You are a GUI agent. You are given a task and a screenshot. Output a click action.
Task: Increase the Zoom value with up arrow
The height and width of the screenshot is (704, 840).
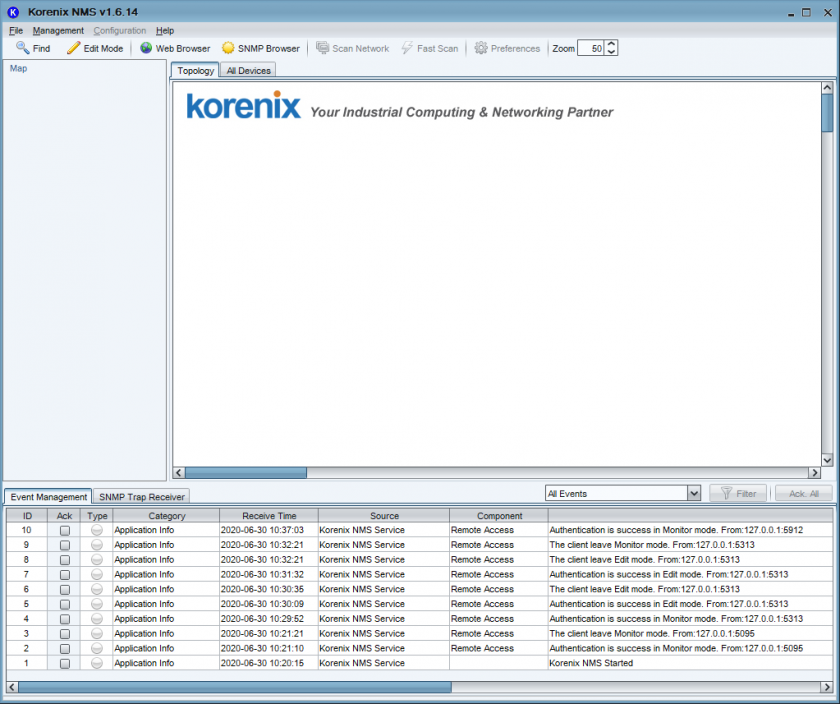pos(611,44)
